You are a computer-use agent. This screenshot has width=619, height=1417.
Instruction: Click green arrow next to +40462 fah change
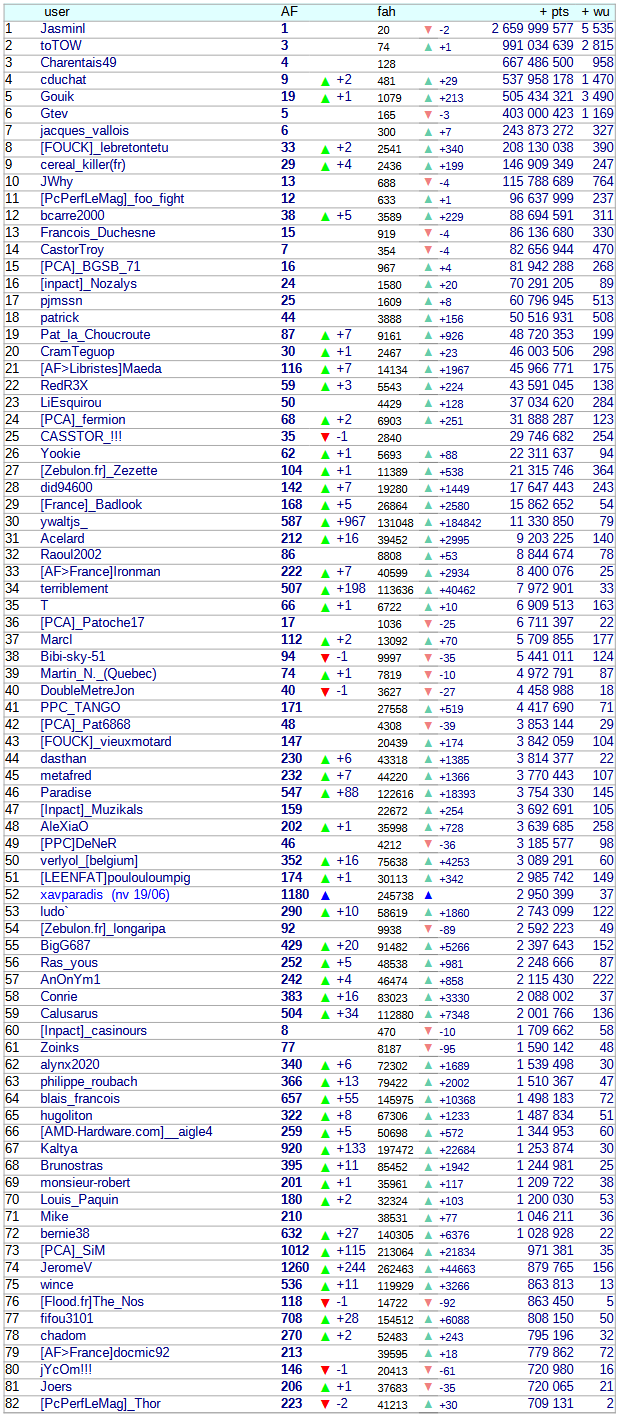coord(429,590)
